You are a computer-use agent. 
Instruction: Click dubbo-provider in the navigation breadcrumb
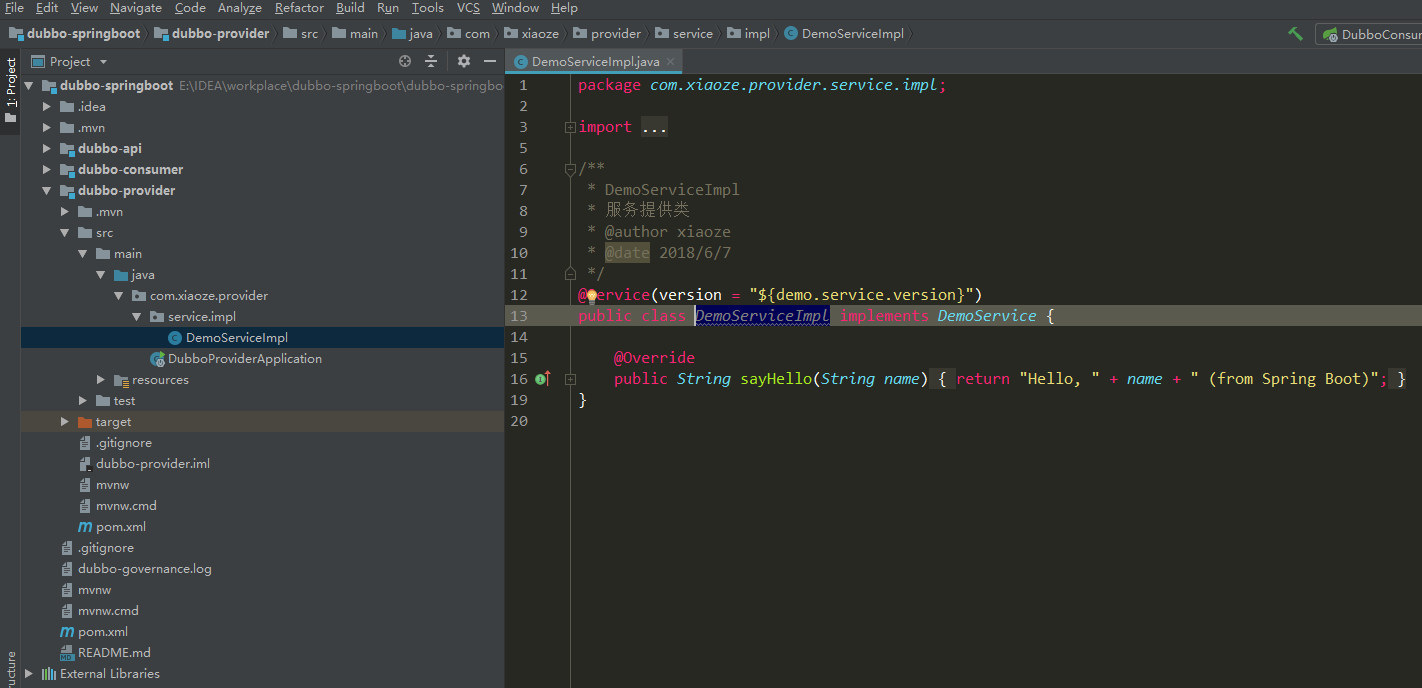(x=220, y=34)
